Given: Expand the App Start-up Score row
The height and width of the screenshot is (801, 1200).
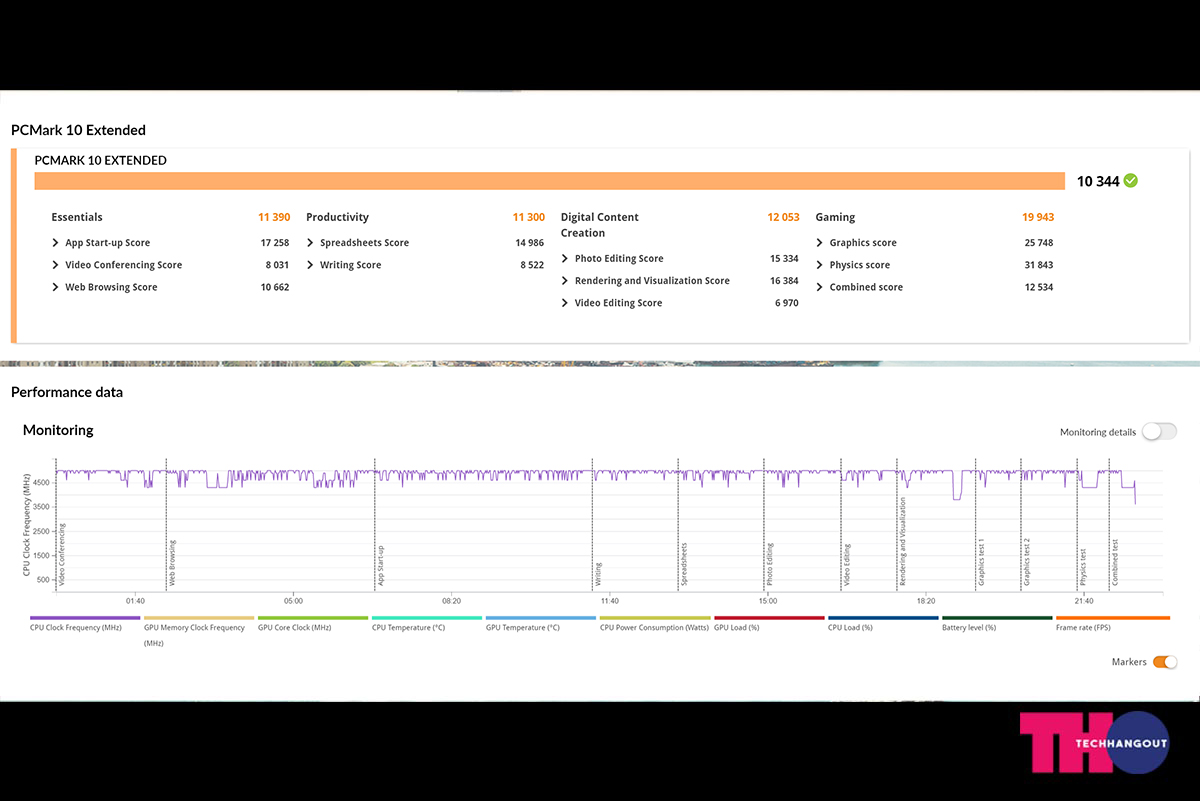Looking at the screenshot, I should click(x=55, y=243).
